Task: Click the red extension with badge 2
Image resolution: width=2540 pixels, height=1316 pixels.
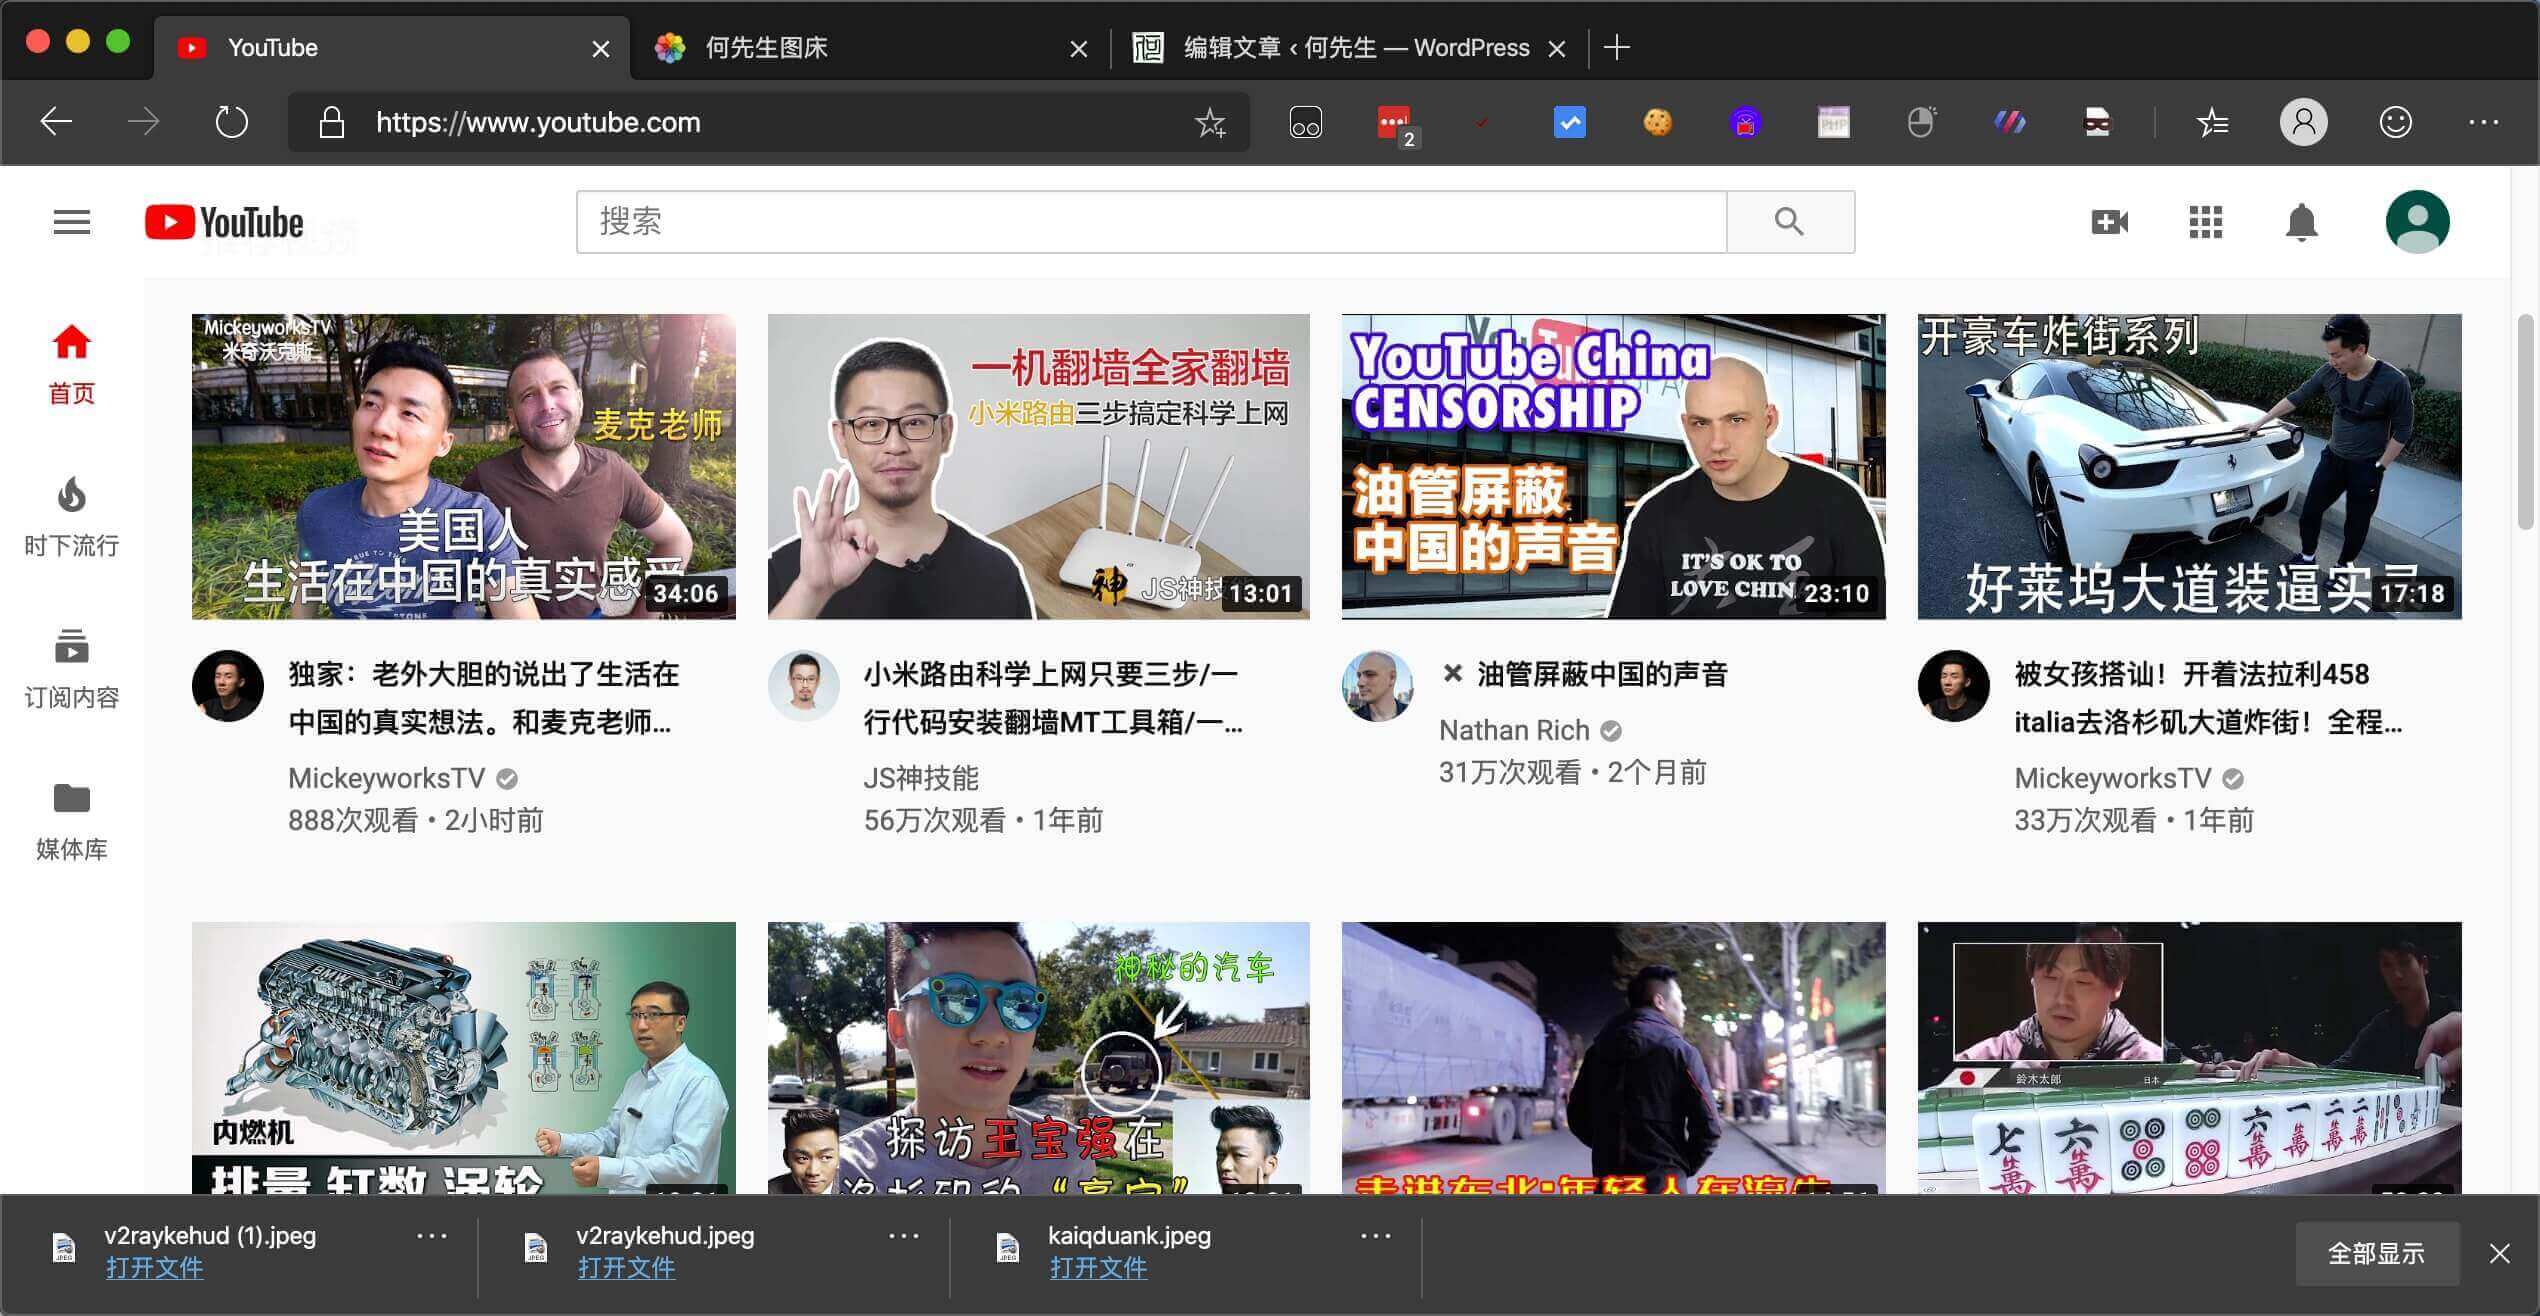Action: pyautogui.click(x=1396, y=125)
